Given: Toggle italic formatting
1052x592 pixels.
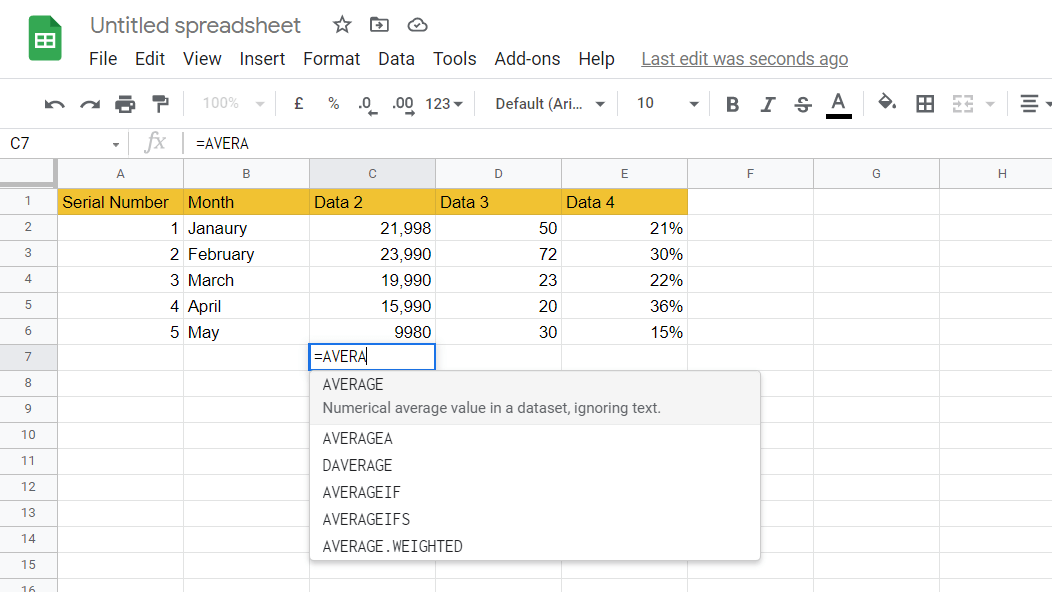Looking at the screenshot, I should (x=768, y=104).
